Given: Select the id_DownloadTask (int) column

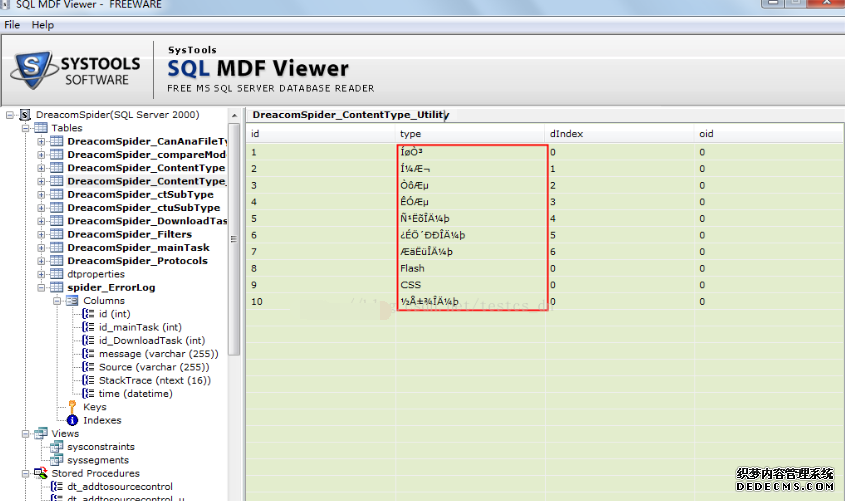Looking at the screenshot, I should 152,340.
